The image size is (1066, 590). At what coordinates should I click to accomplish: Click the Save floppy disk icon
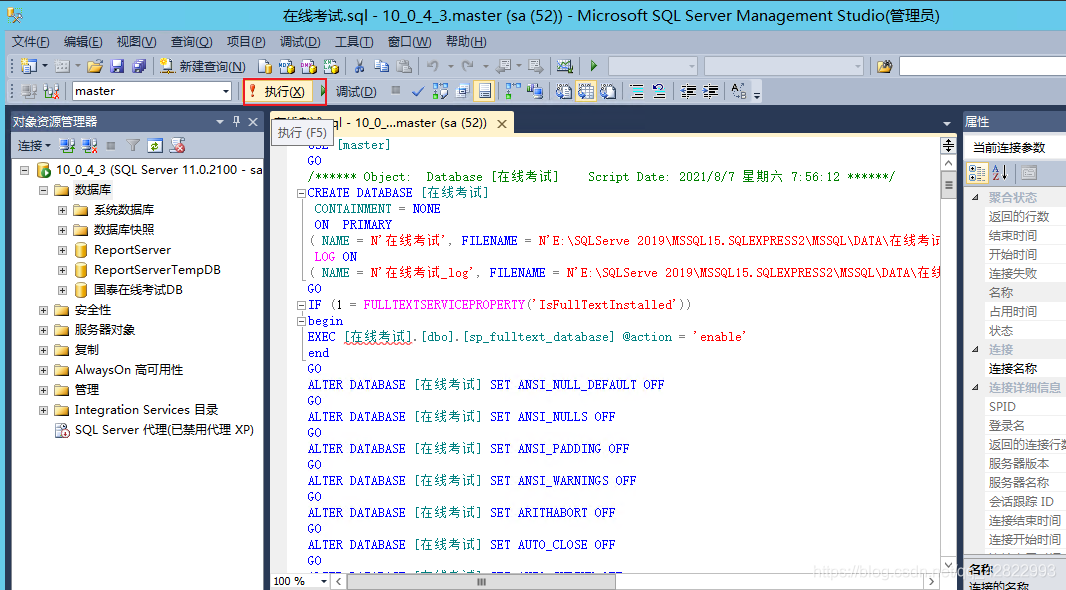(x=117, y=66)
